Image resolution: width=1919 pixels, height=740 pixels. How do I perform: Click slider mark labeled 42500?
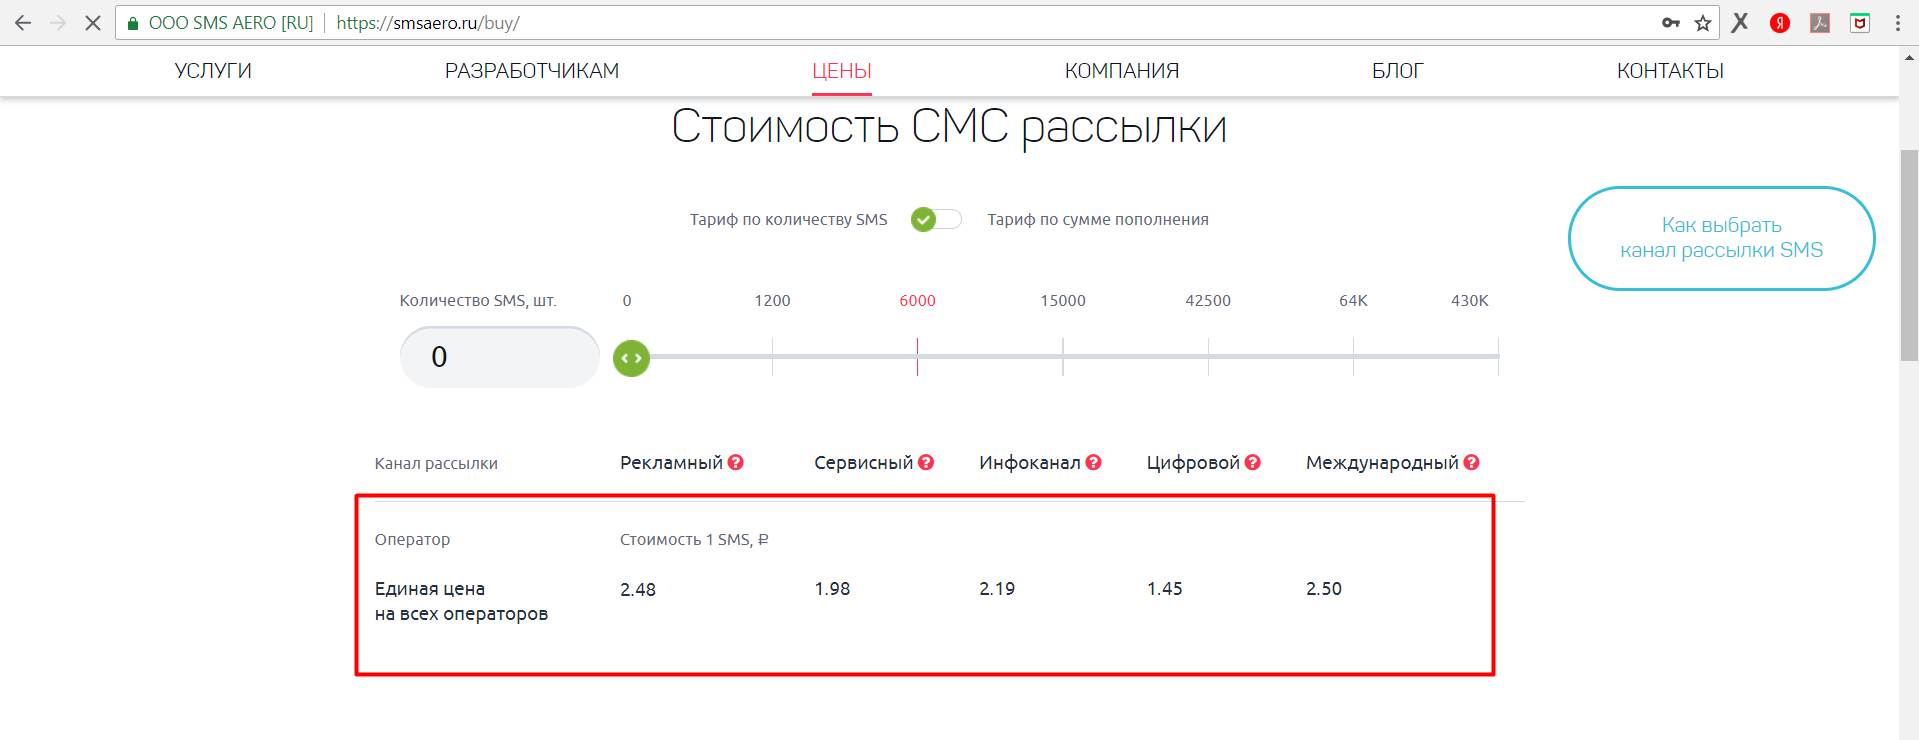1208,300
